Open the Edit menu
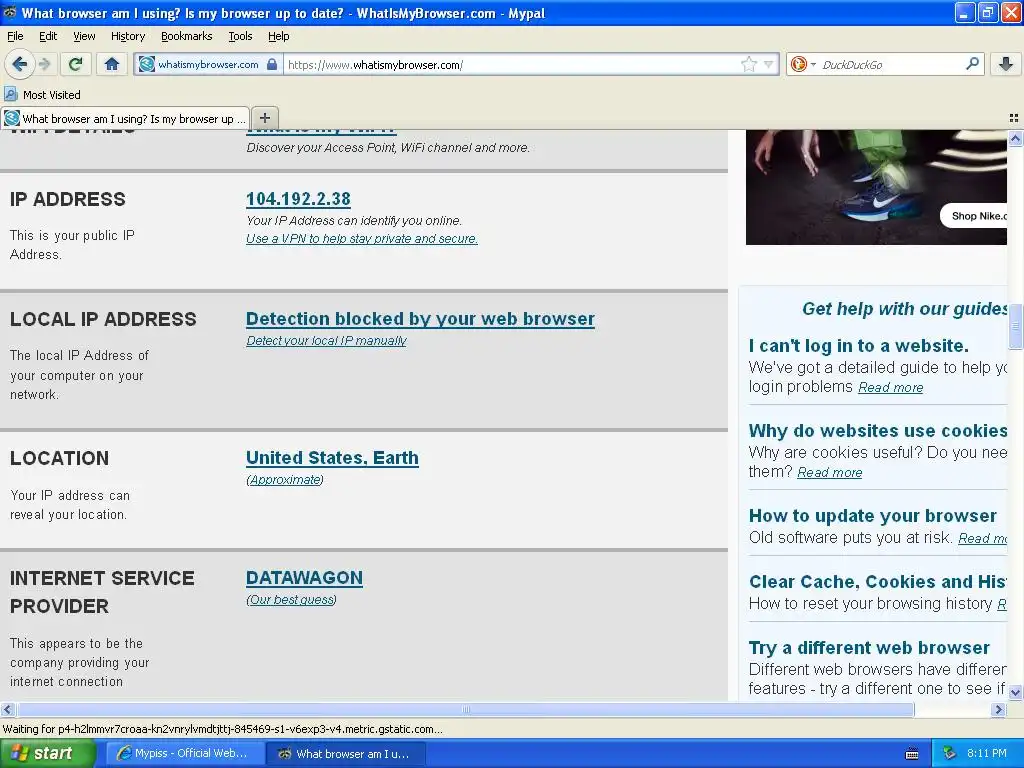Image resolution: width=1024 pixels, height=768 pixels. click(48, 37)
